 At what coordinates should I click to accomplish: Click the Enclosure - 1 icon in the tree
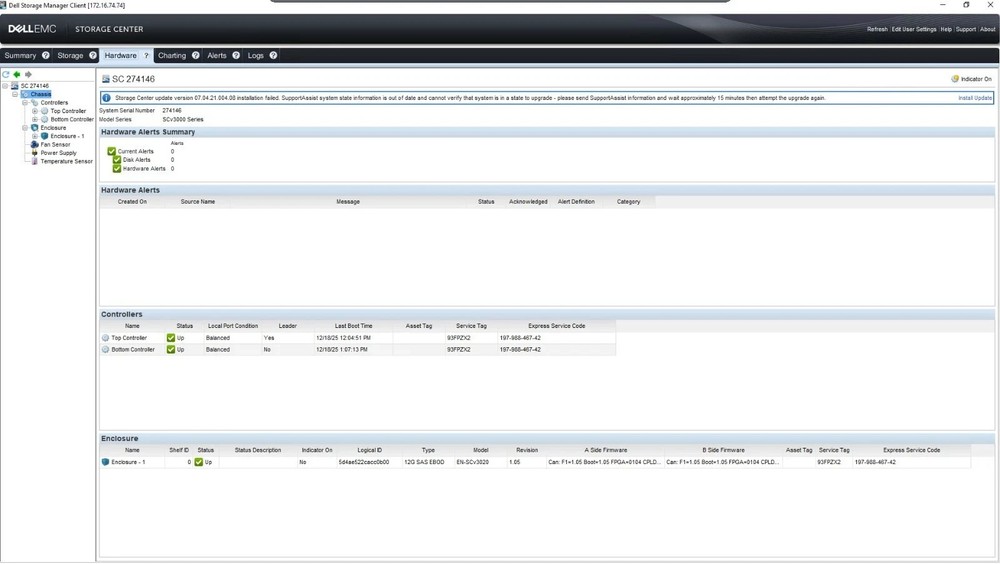pyautogui.click(x=45, y=136)
